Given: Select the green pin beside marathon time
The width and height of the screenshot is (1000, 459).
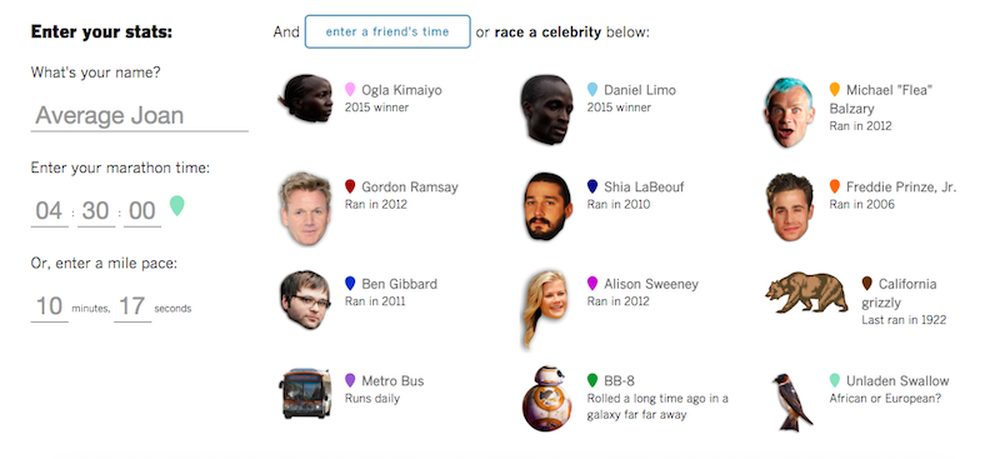Looking at the screenshot, I should click(177, 205).
